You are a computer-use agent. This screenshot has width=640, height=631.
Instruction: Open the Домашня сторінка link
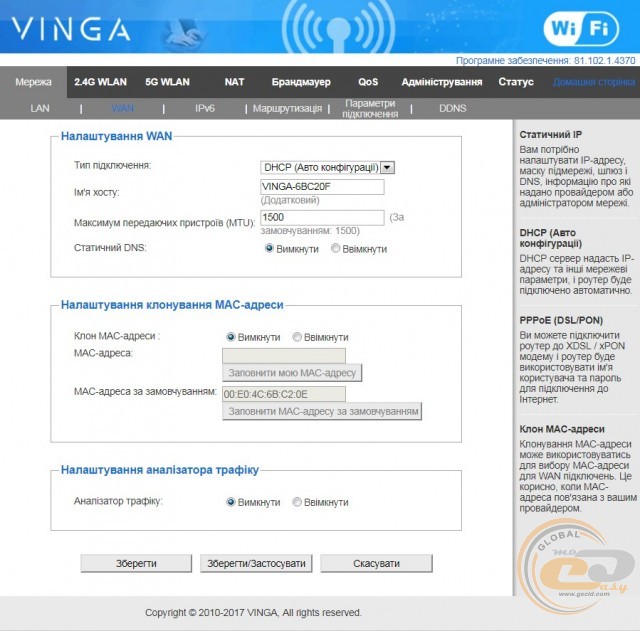[x=594, y=82]
